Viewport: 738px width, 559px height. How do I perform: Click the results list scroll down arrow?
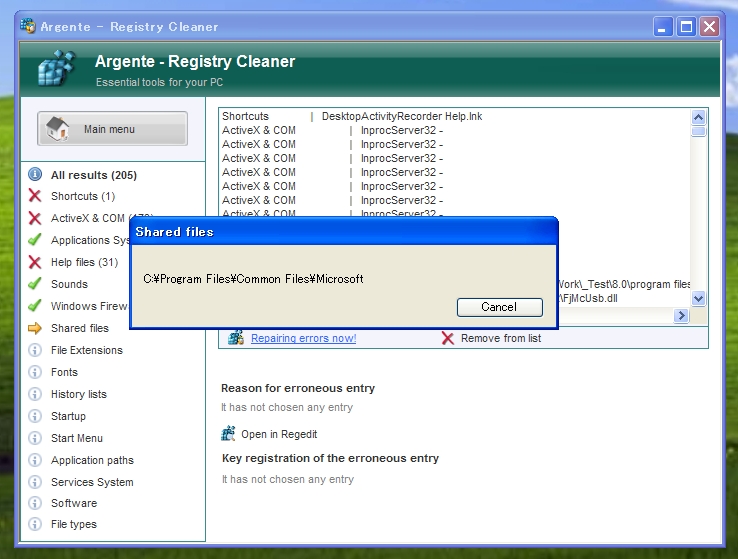tap(698, 298)
